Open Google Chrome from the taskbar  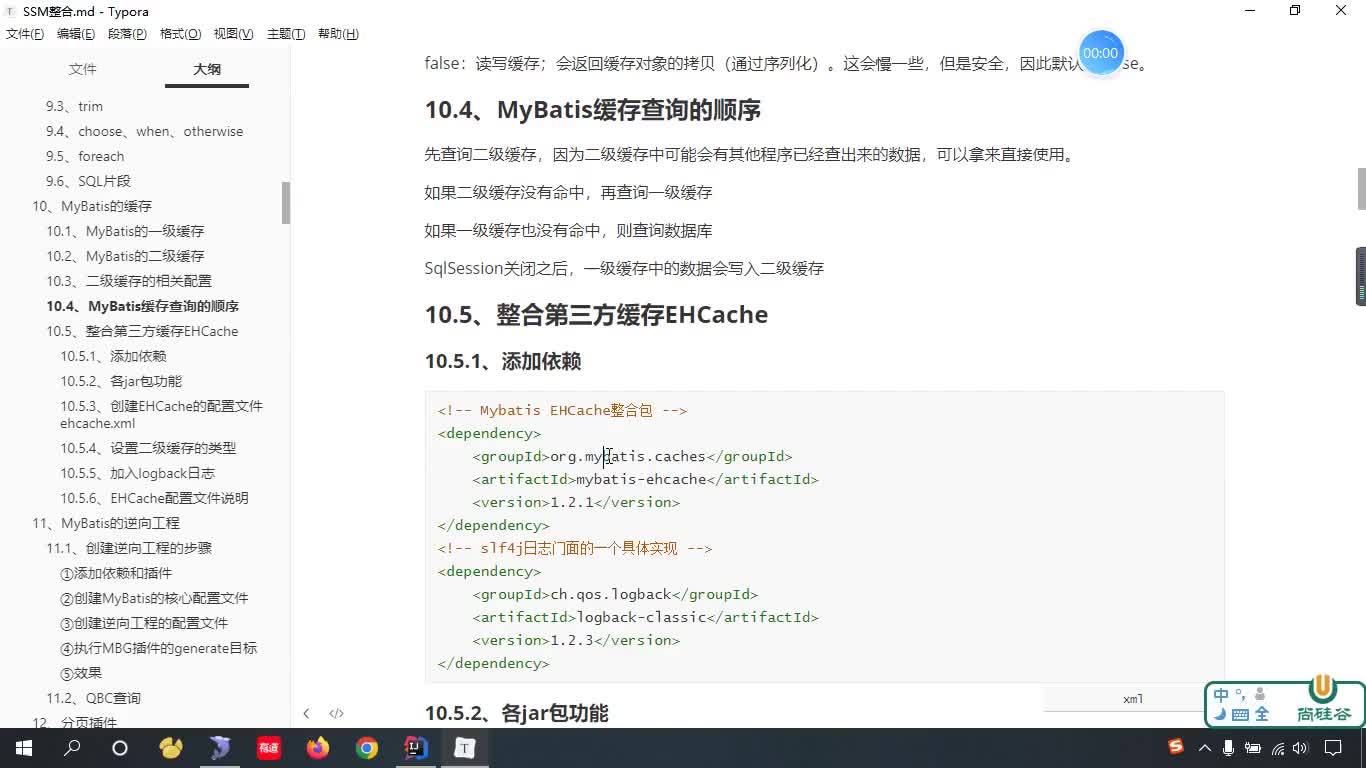(x=367, y=748)
